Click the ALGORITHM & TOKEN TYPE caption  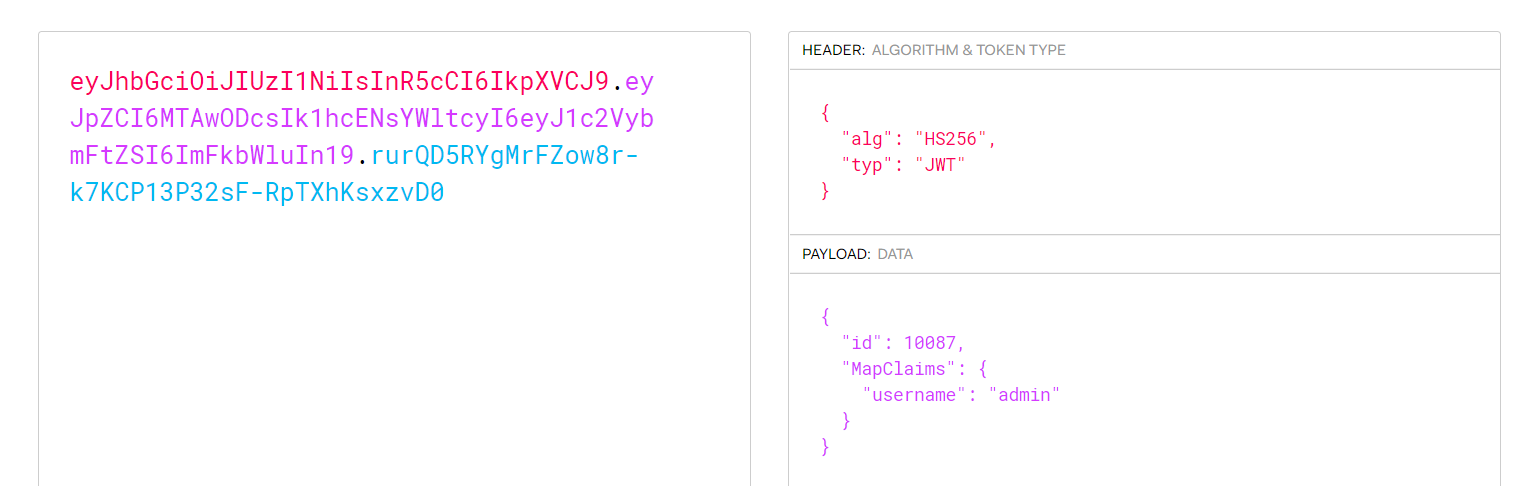point(968,50)
